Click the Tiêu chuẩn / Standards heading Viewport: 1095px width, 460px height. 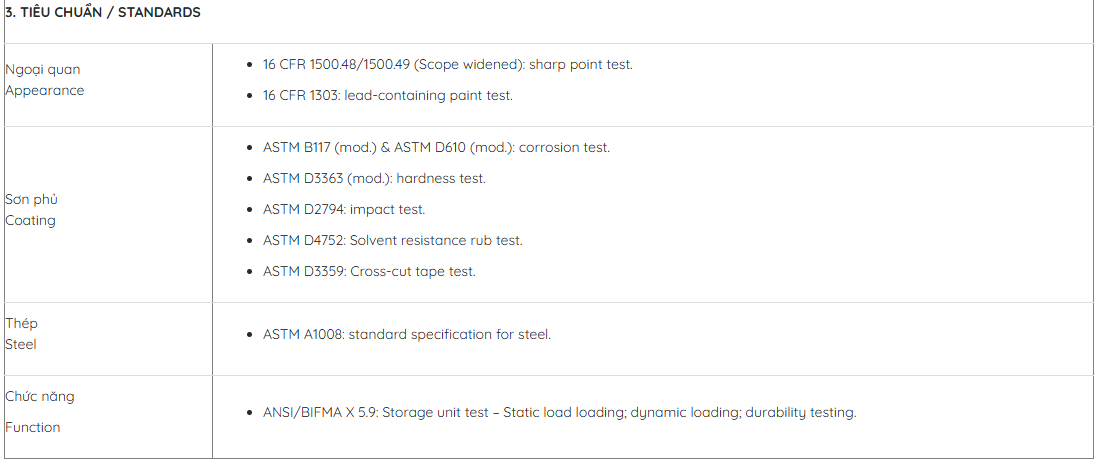[x=103, y=13]
